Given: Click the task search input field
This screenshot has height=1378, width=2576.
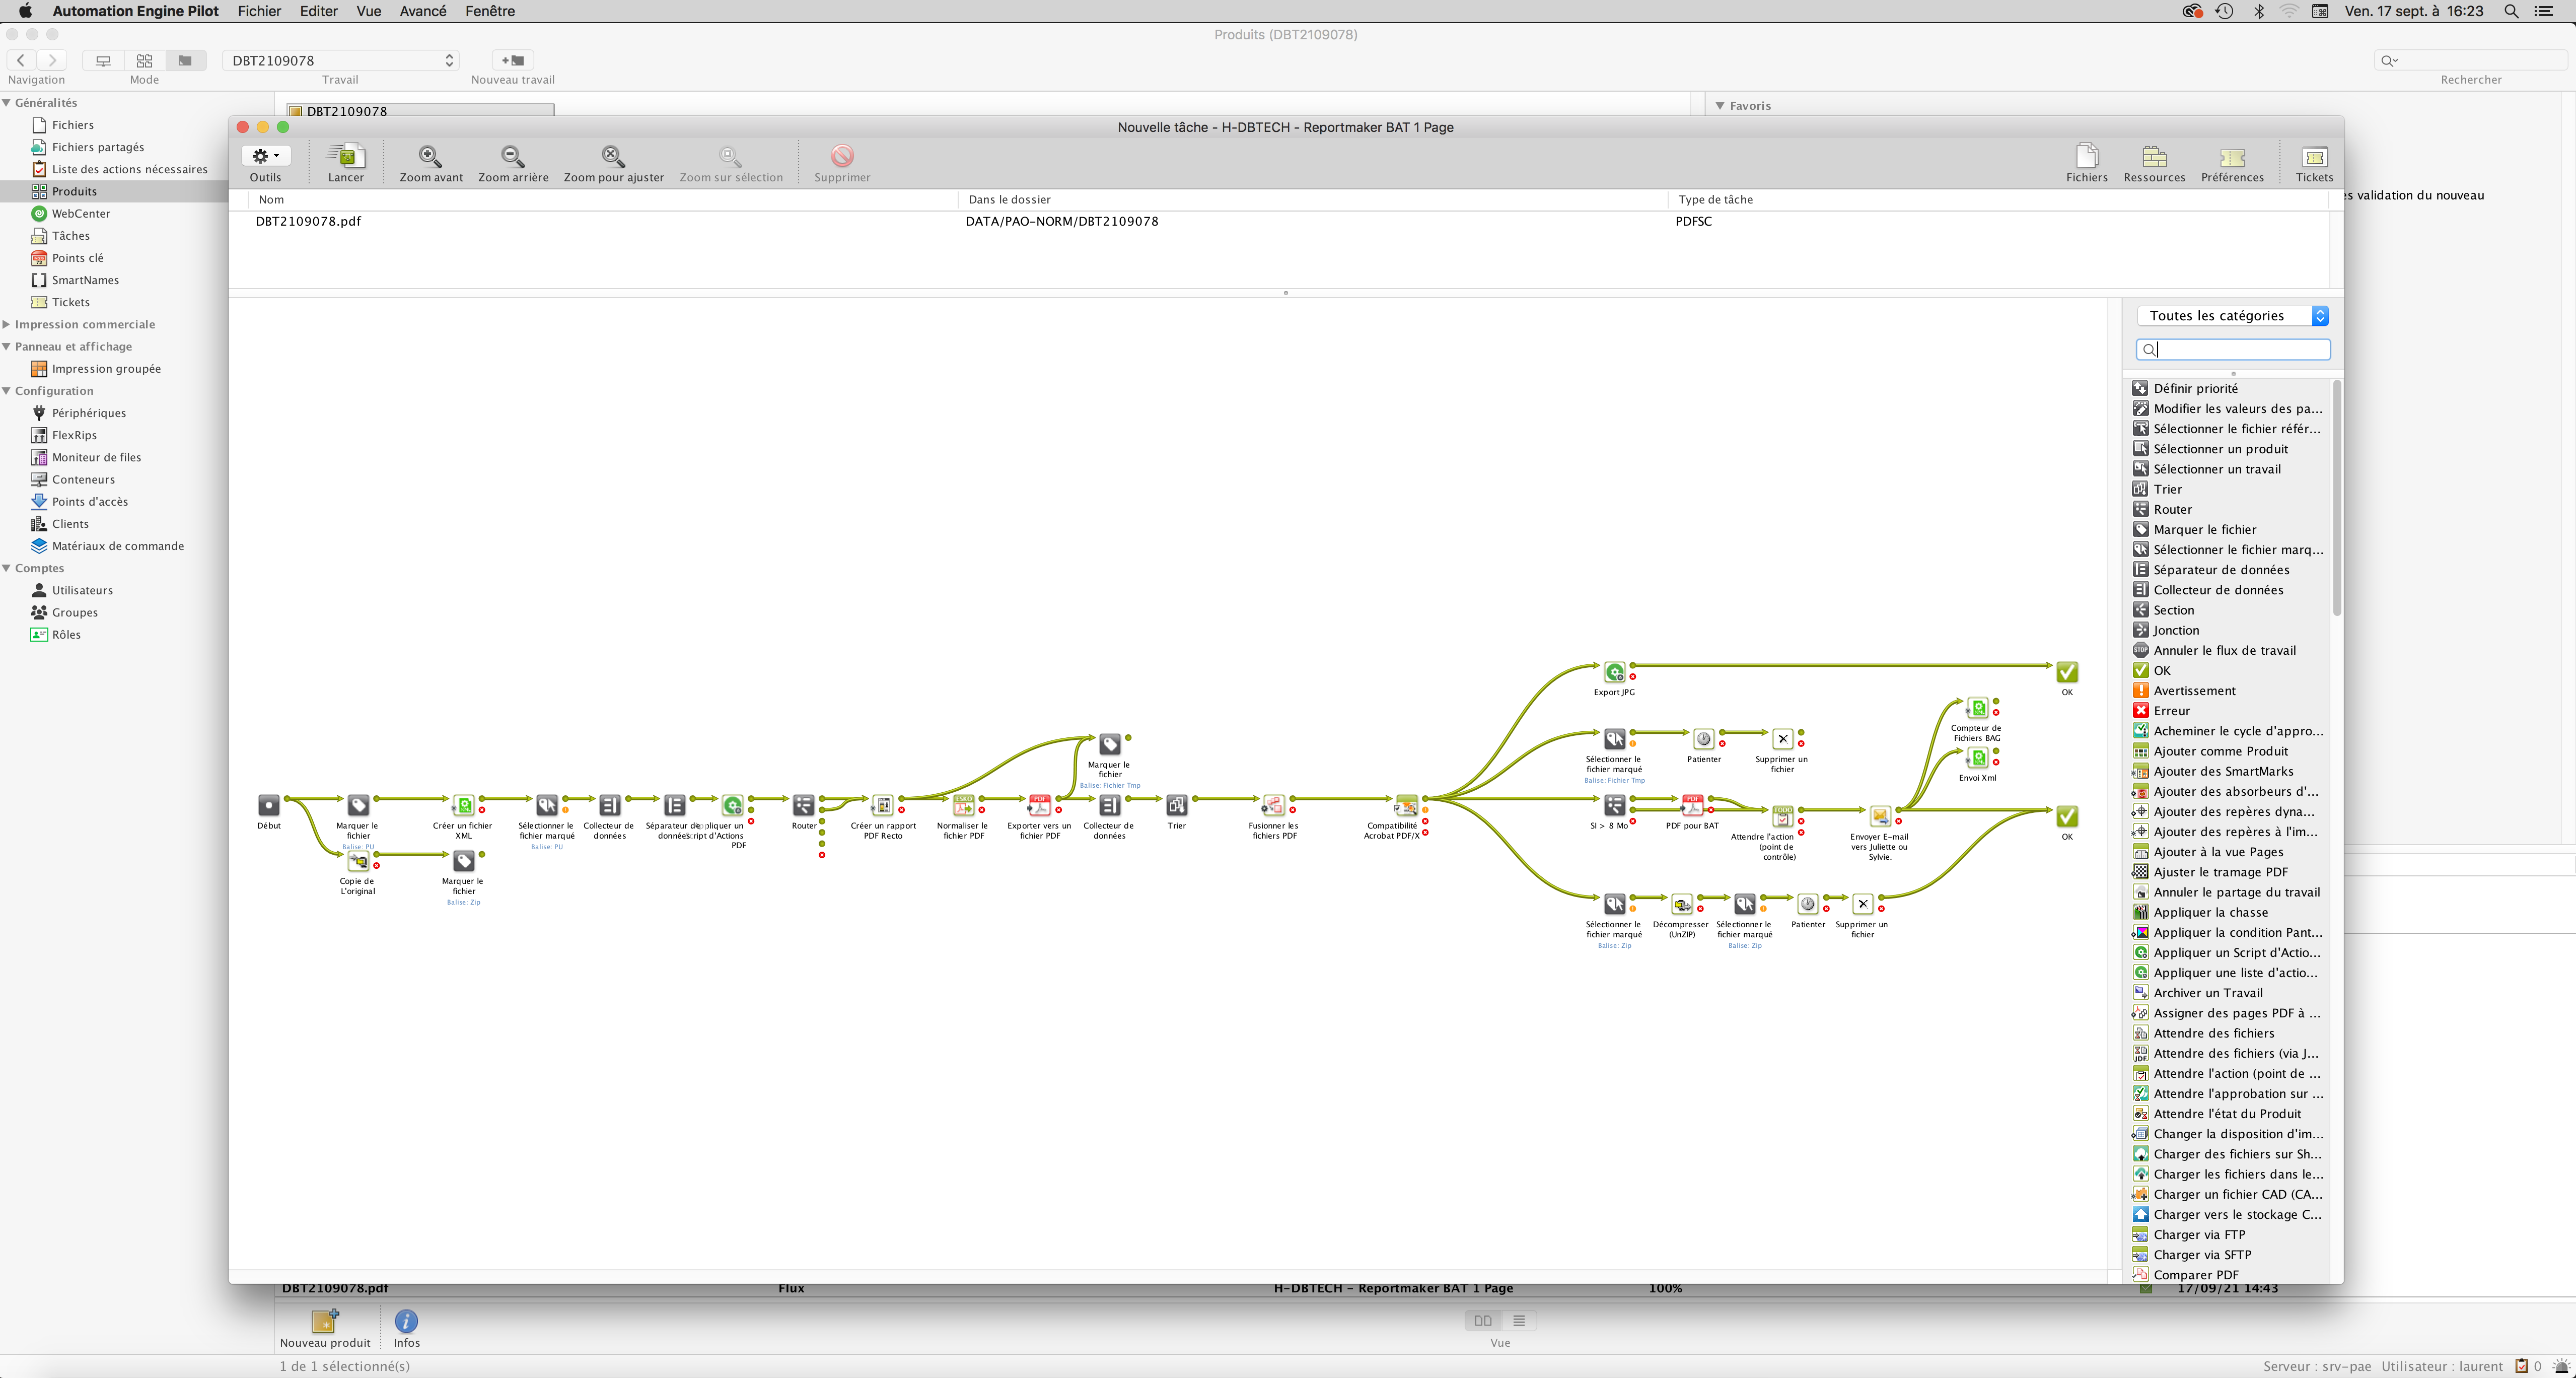Looking at the screenshot, I should click(x=2240, y=349).
